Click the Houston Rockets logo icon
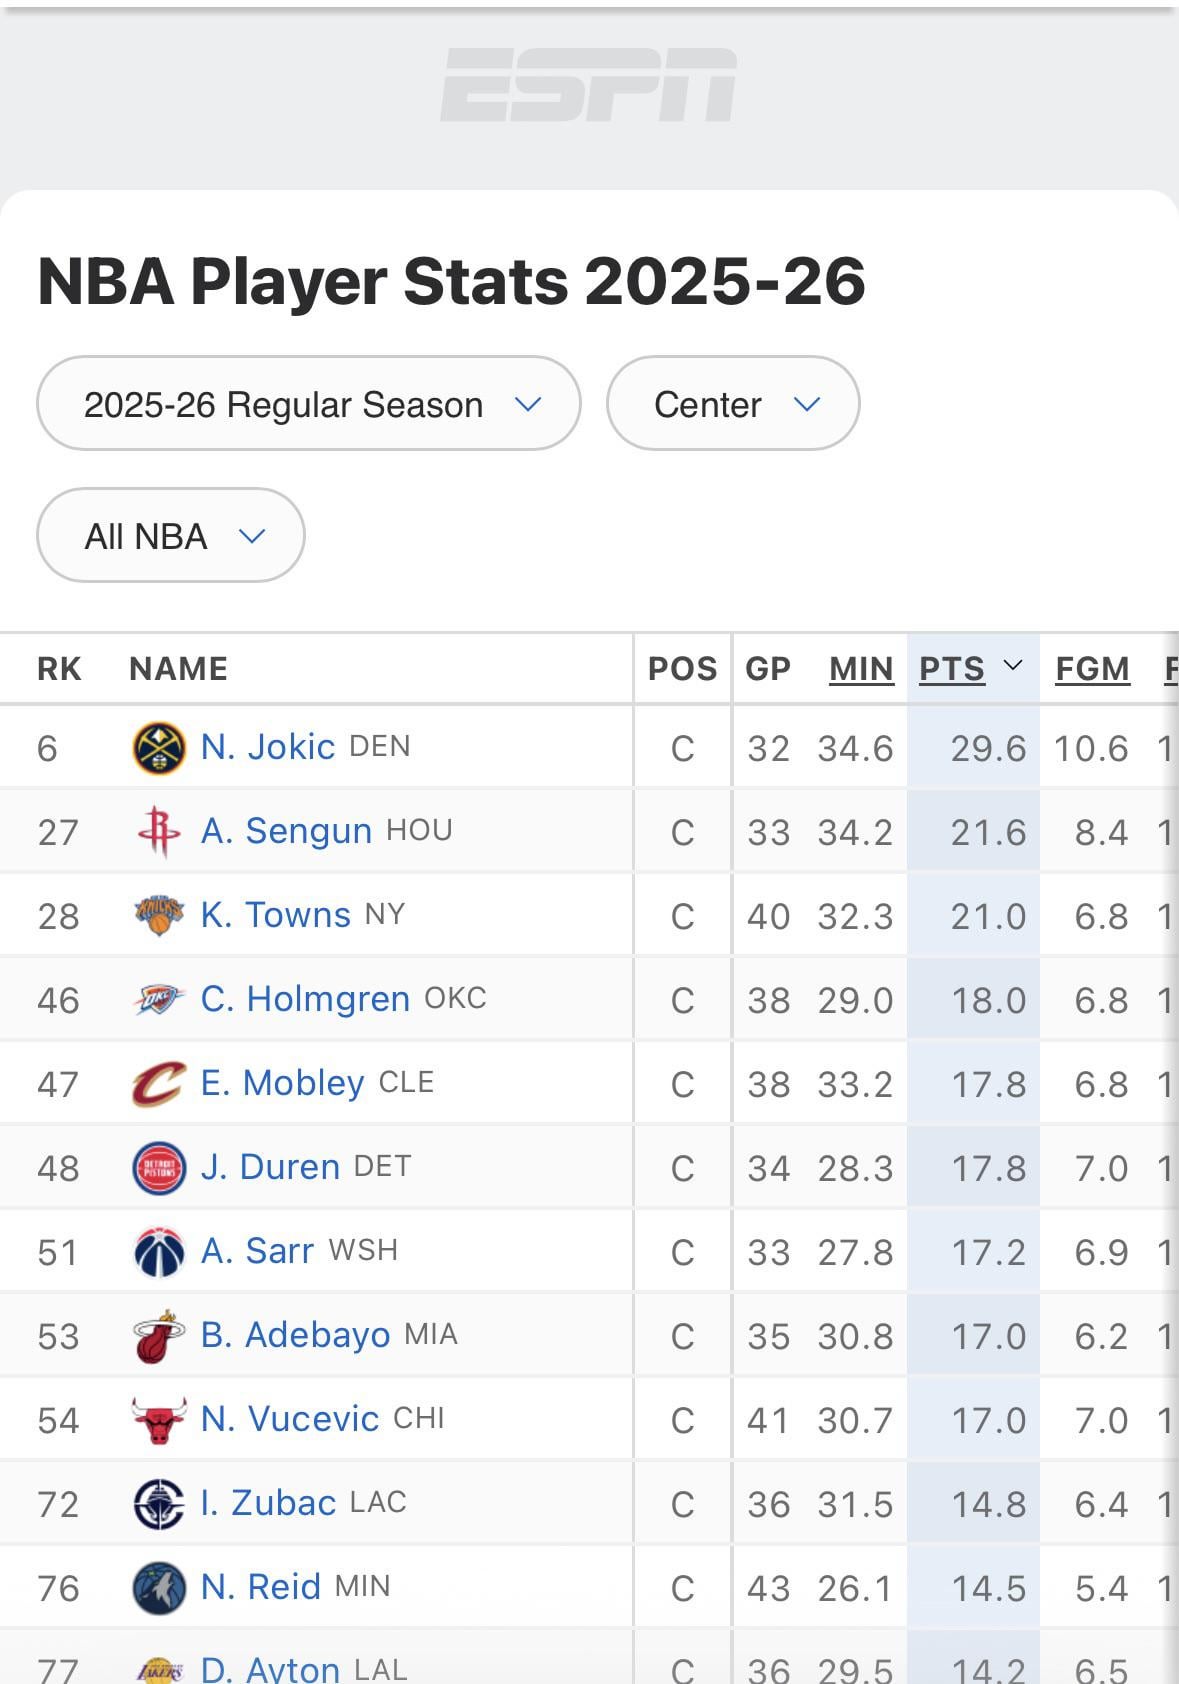This screenshot has width=1179, height=1684. point(159,832)
